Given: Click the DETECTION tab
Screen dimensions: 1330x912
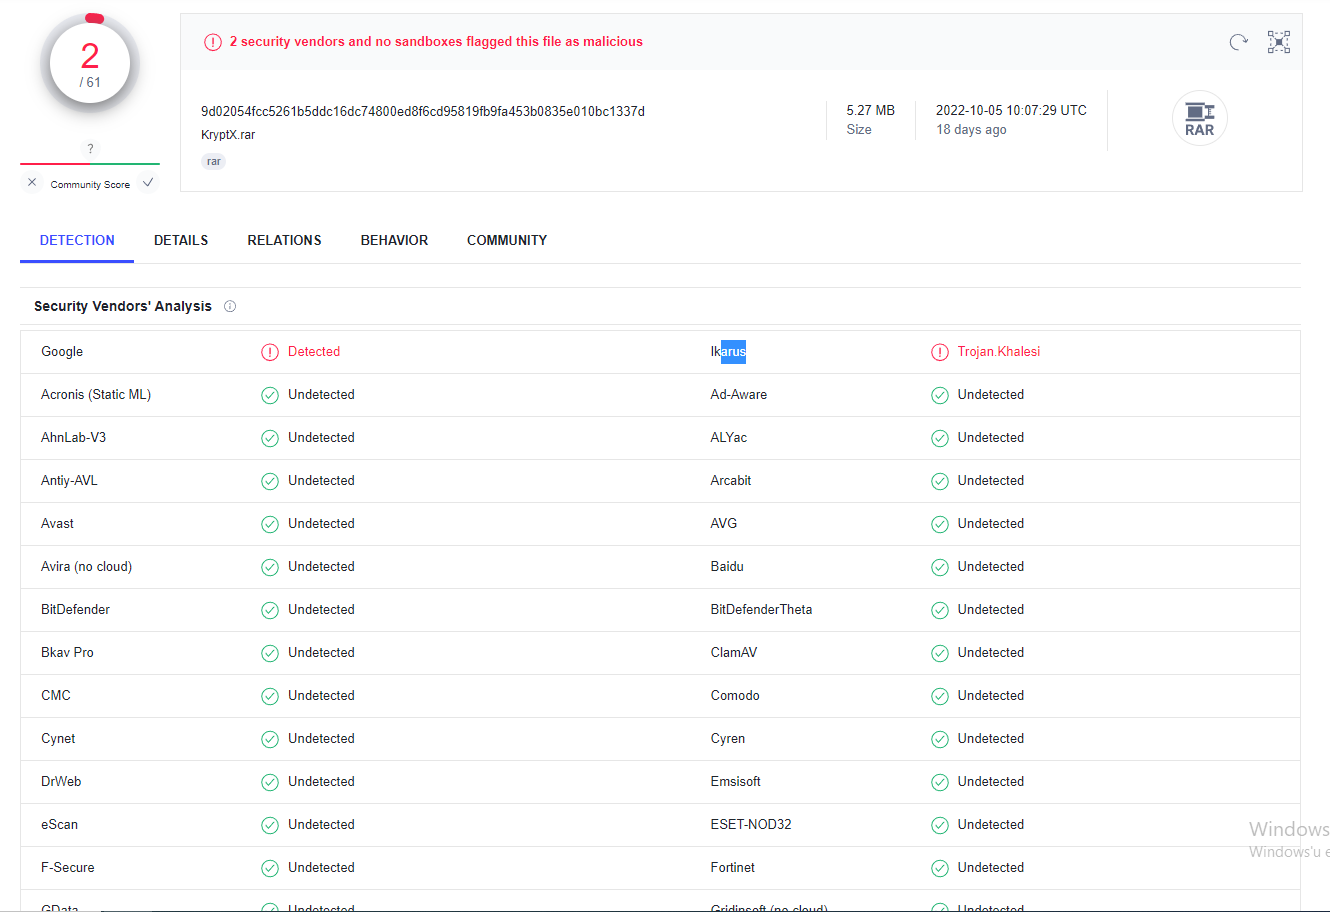Looking at the screenshot, I should (x=77, y=240).
